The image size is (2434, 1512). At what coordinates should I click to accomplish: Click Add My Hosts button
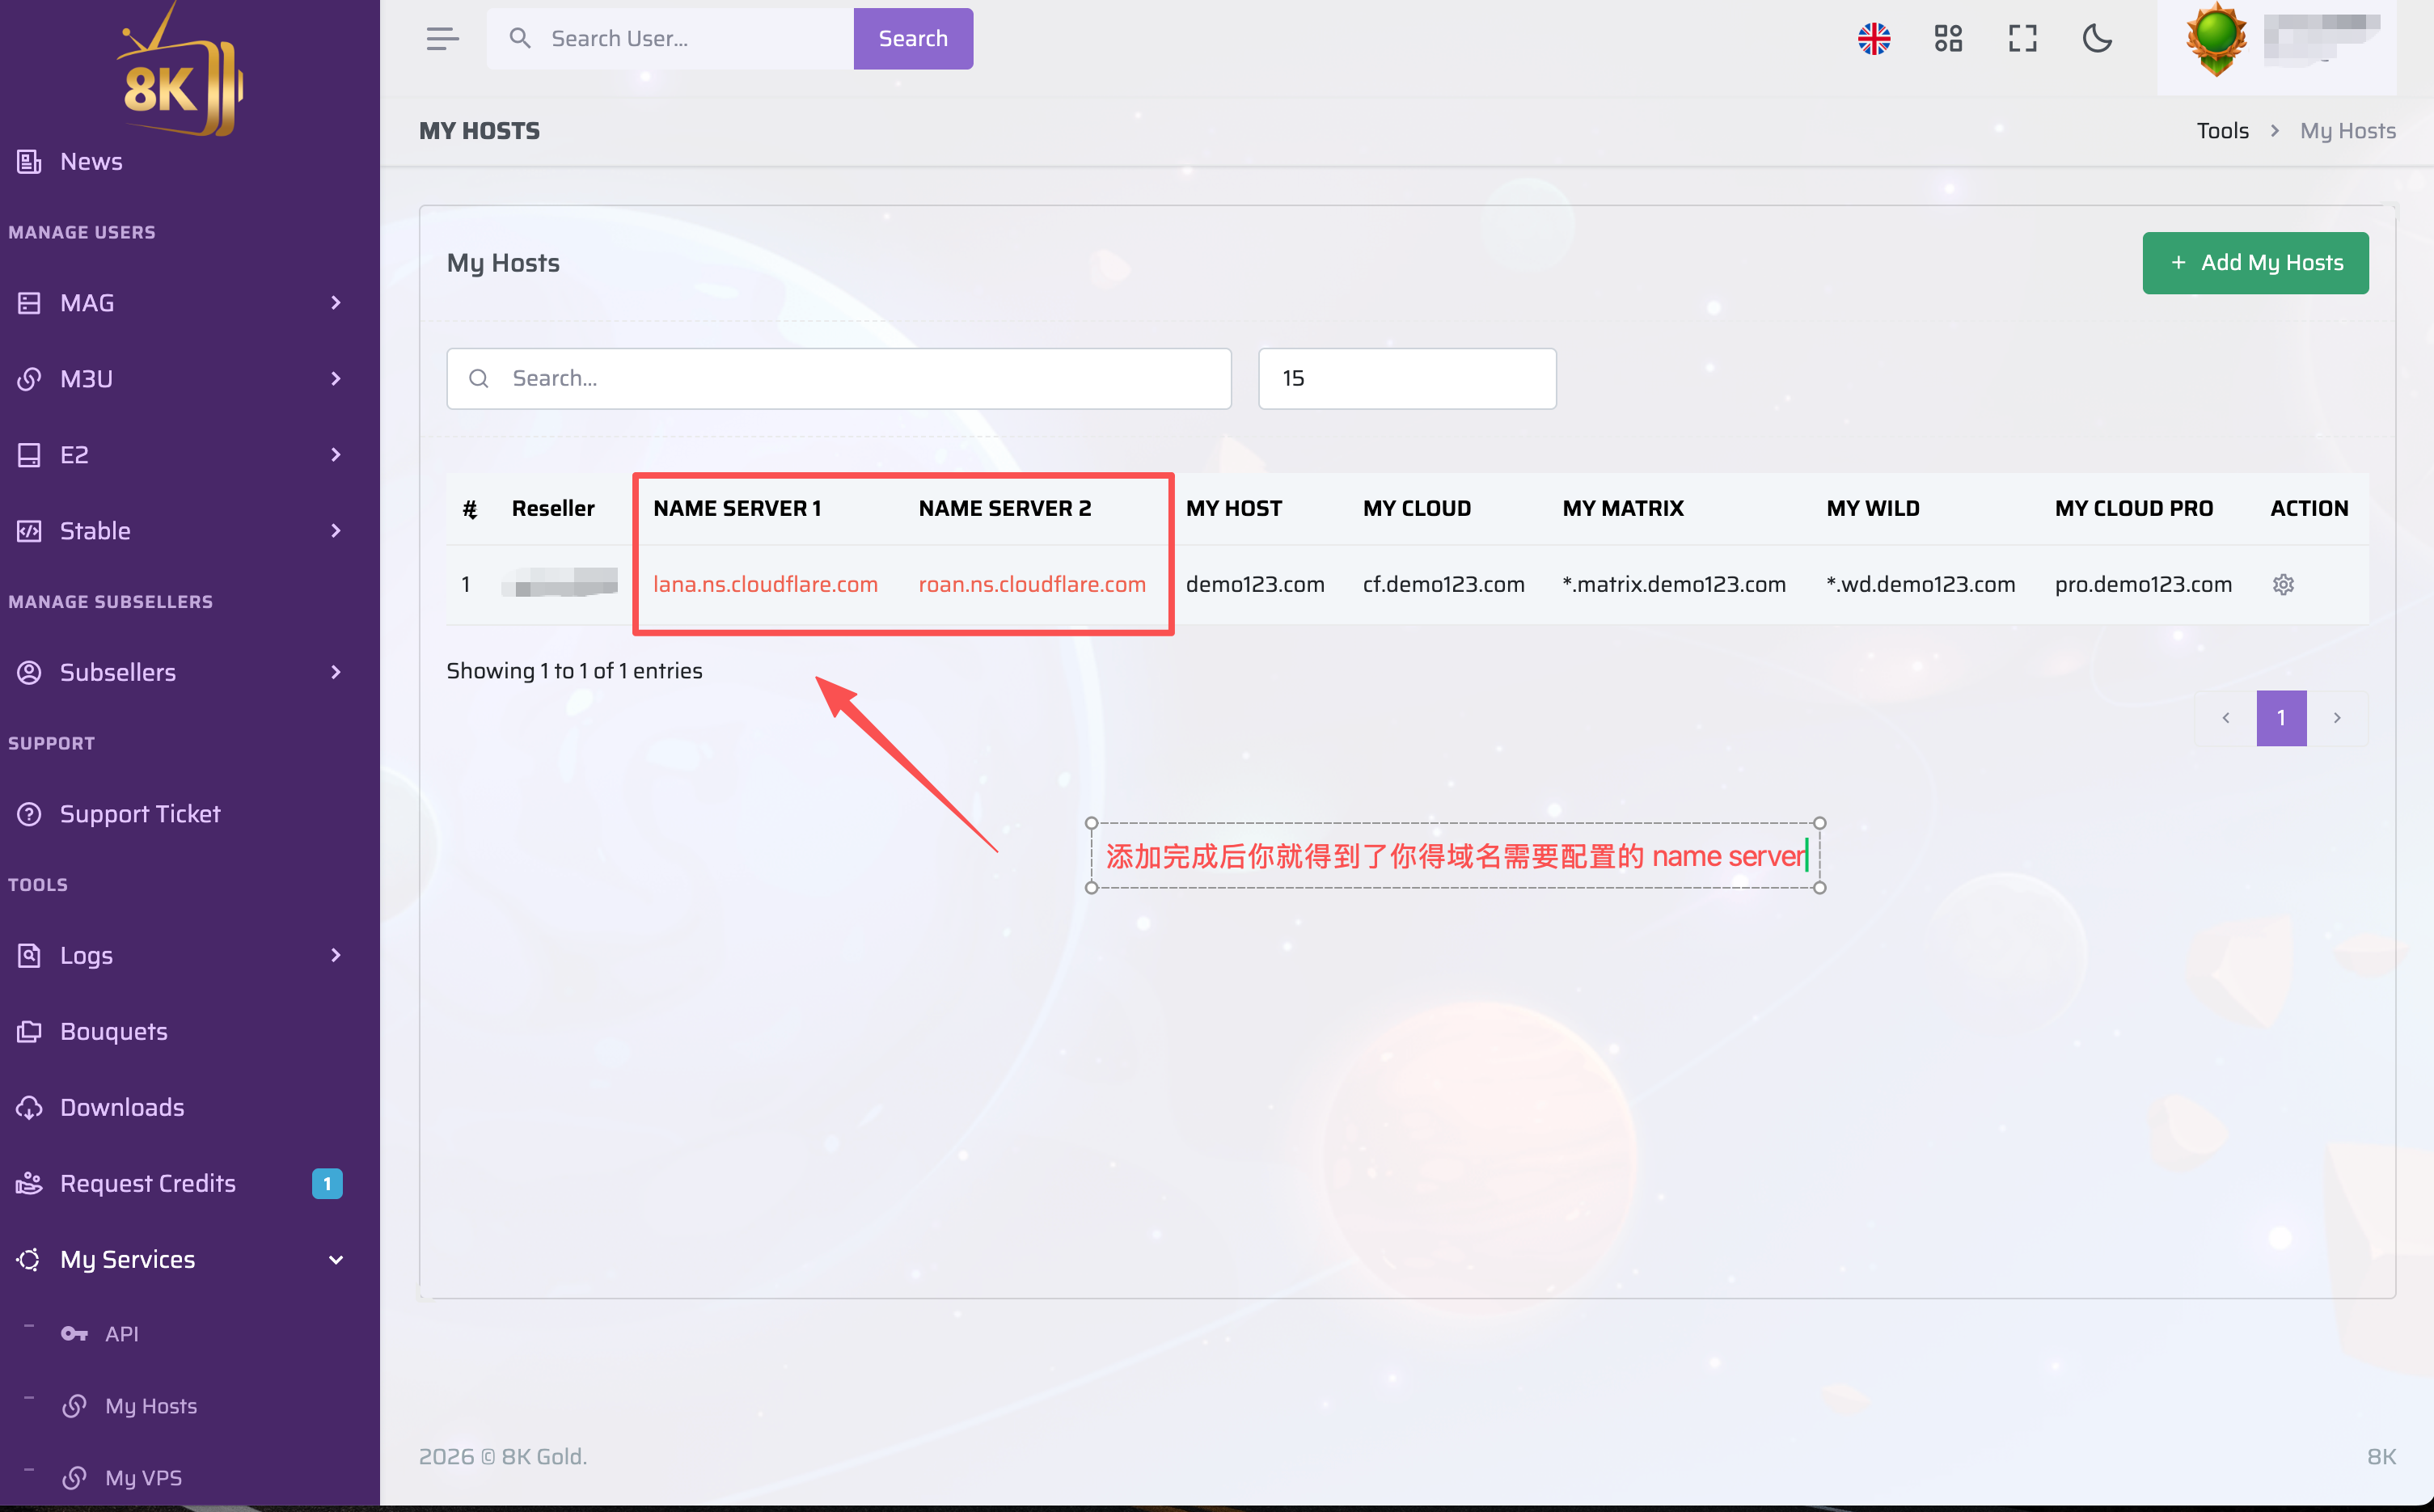2255,263
